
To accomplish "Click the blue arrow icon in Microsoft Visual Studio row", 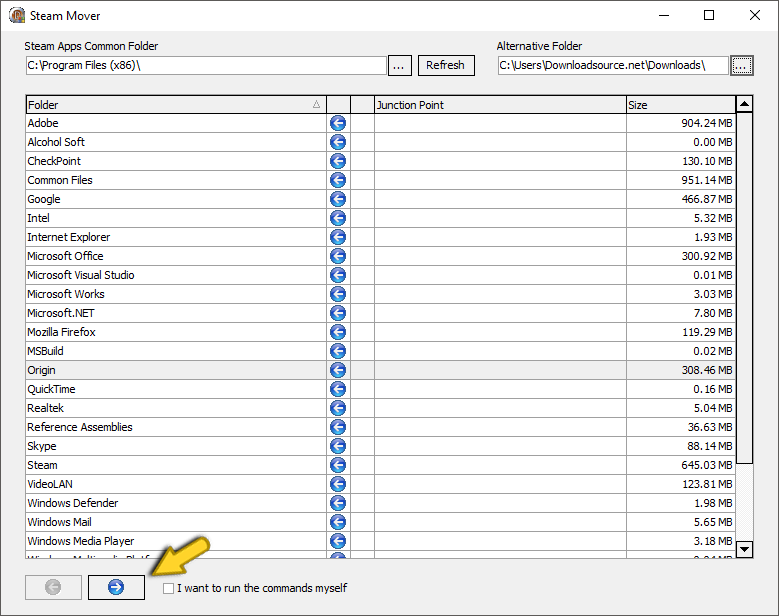I will click(x=338, y=275).
